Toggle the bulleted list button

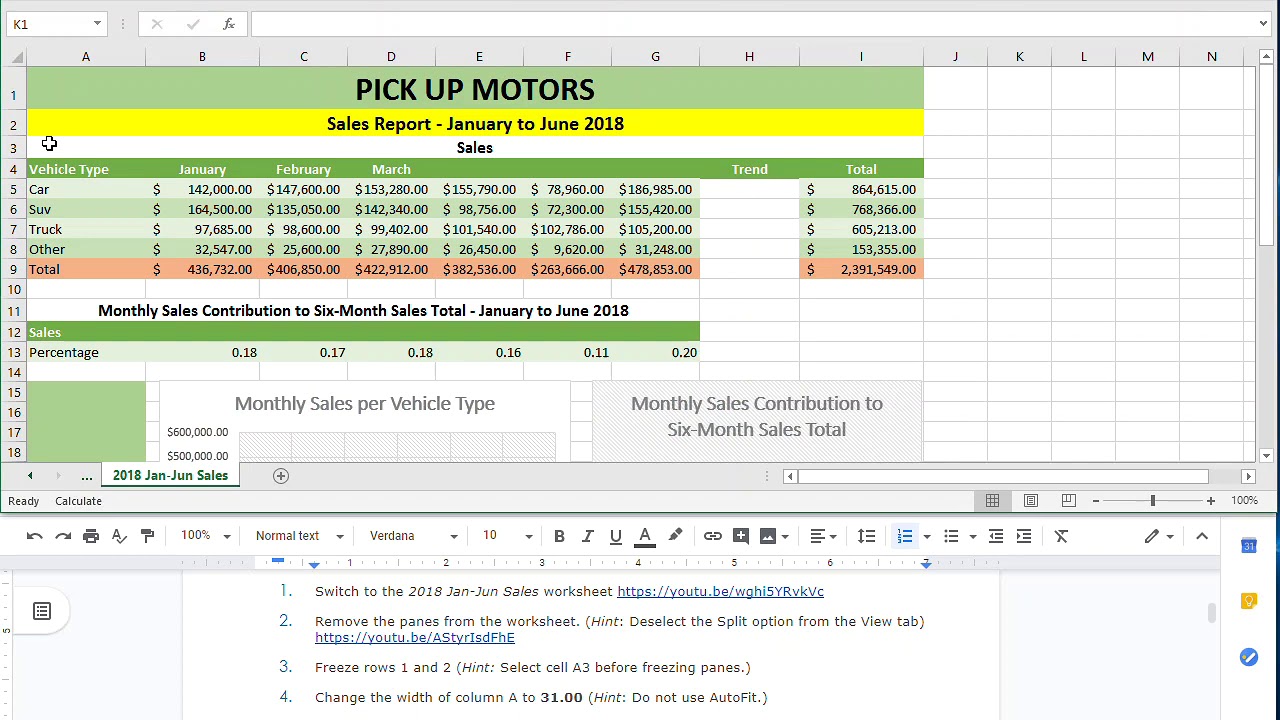951,536
